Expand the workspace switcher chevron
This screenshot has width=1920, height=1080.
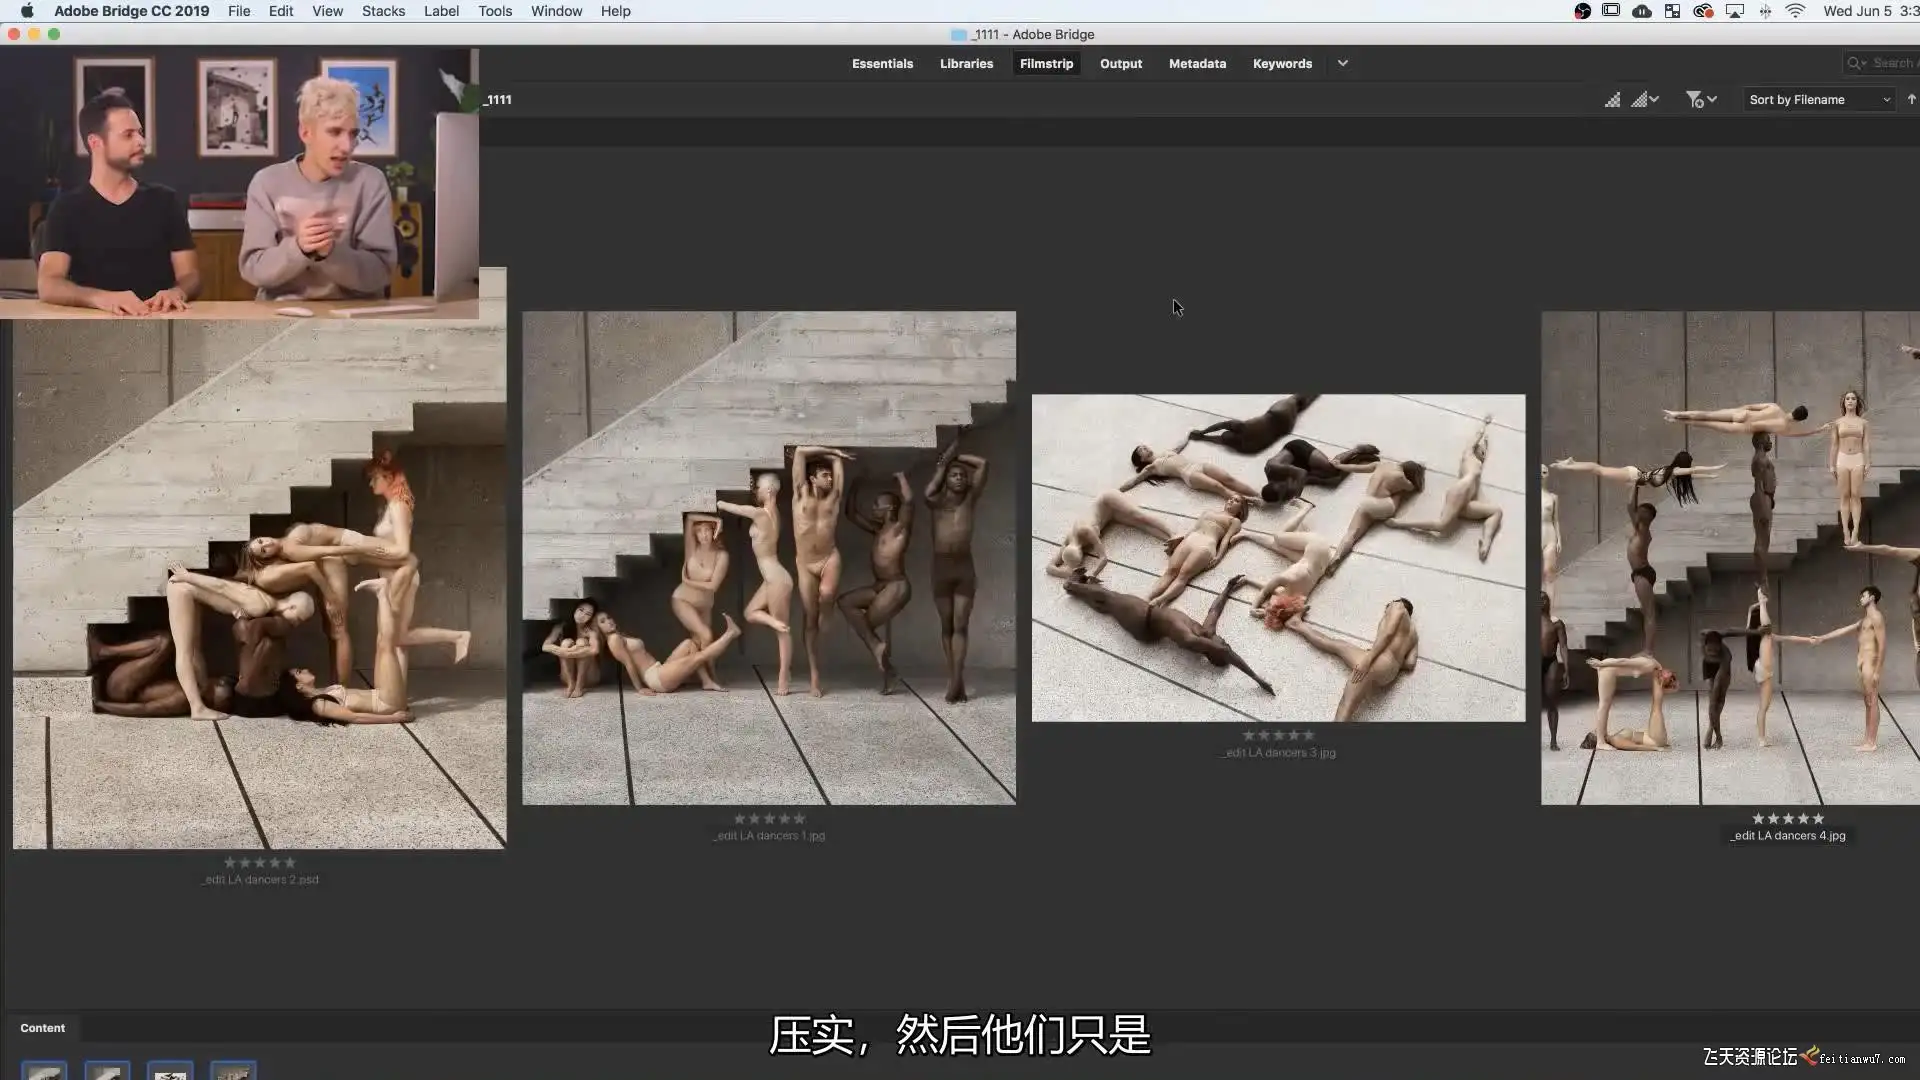[1342, 63]
